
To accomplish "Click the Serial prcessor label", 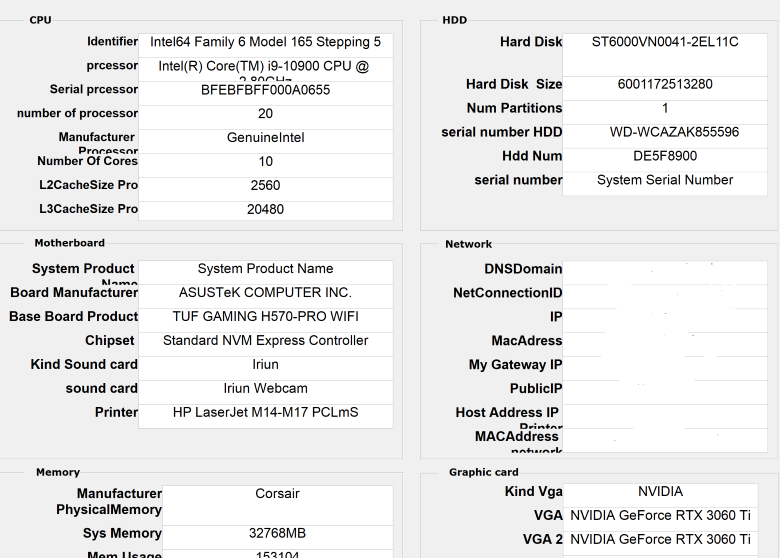I will tap(94, 90).
